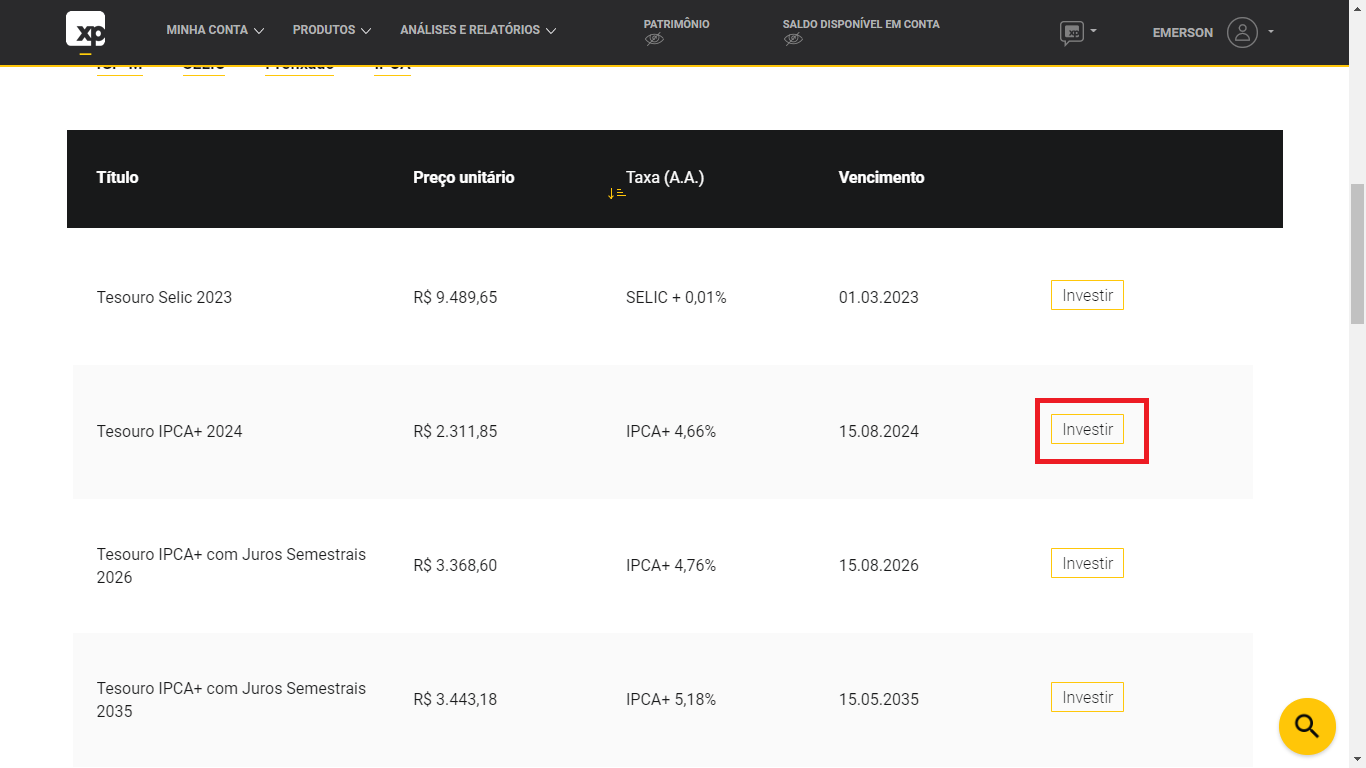Click the Preço unitário column header
This screenshot has height=768, width=1366.
click(x=464, y=177)
